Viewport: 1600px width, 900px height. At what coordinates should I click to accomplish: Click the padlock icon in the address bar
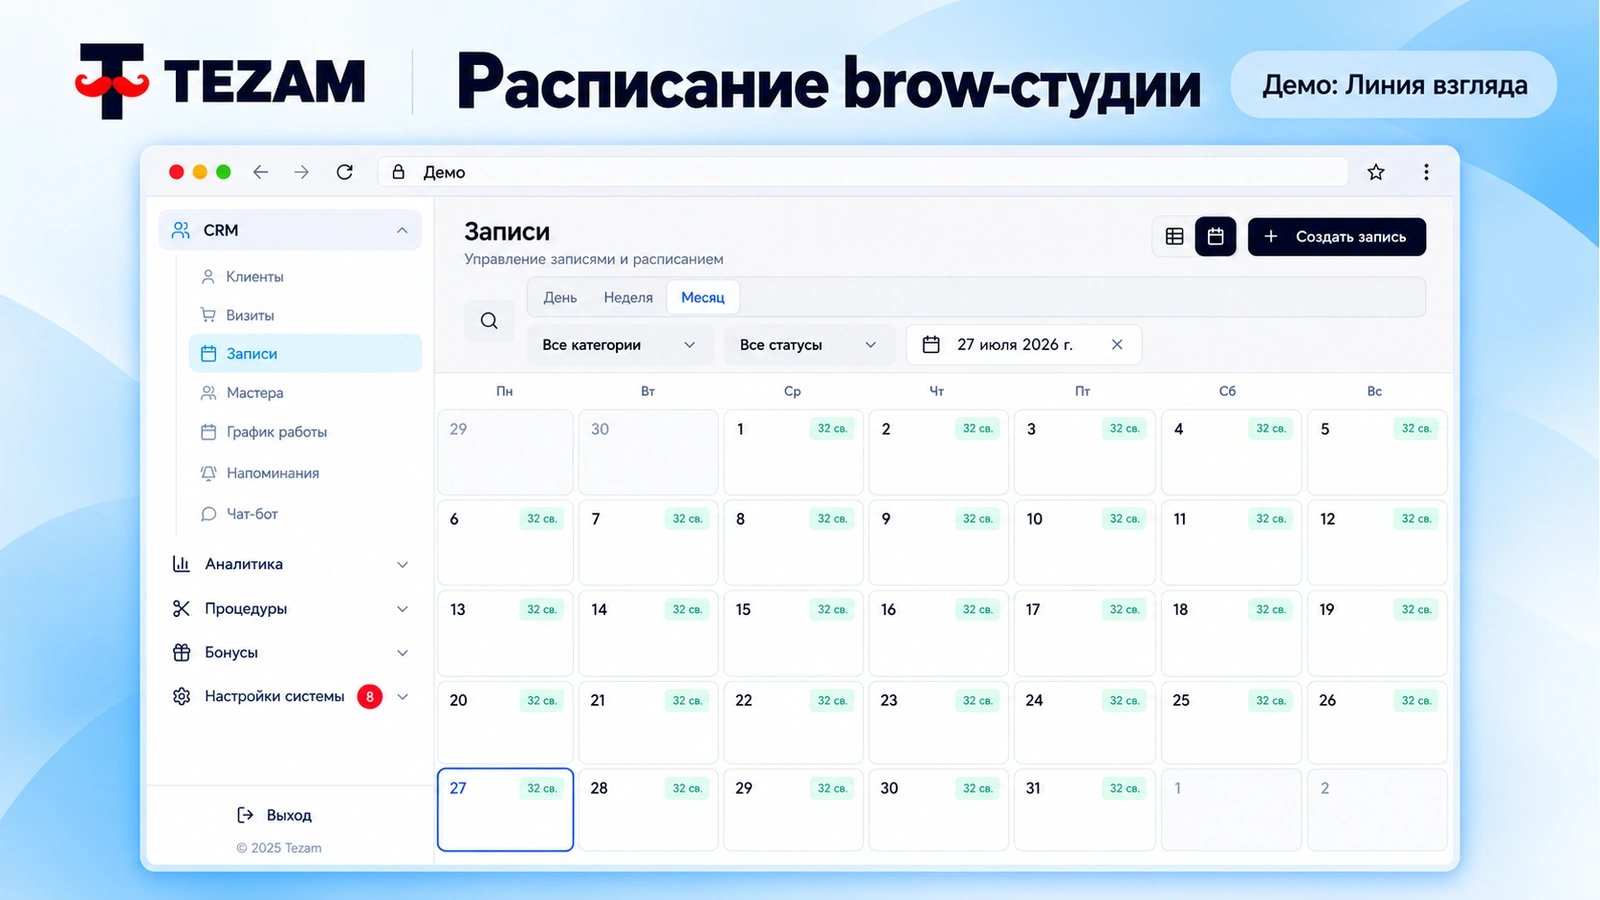tap(398, 172)
